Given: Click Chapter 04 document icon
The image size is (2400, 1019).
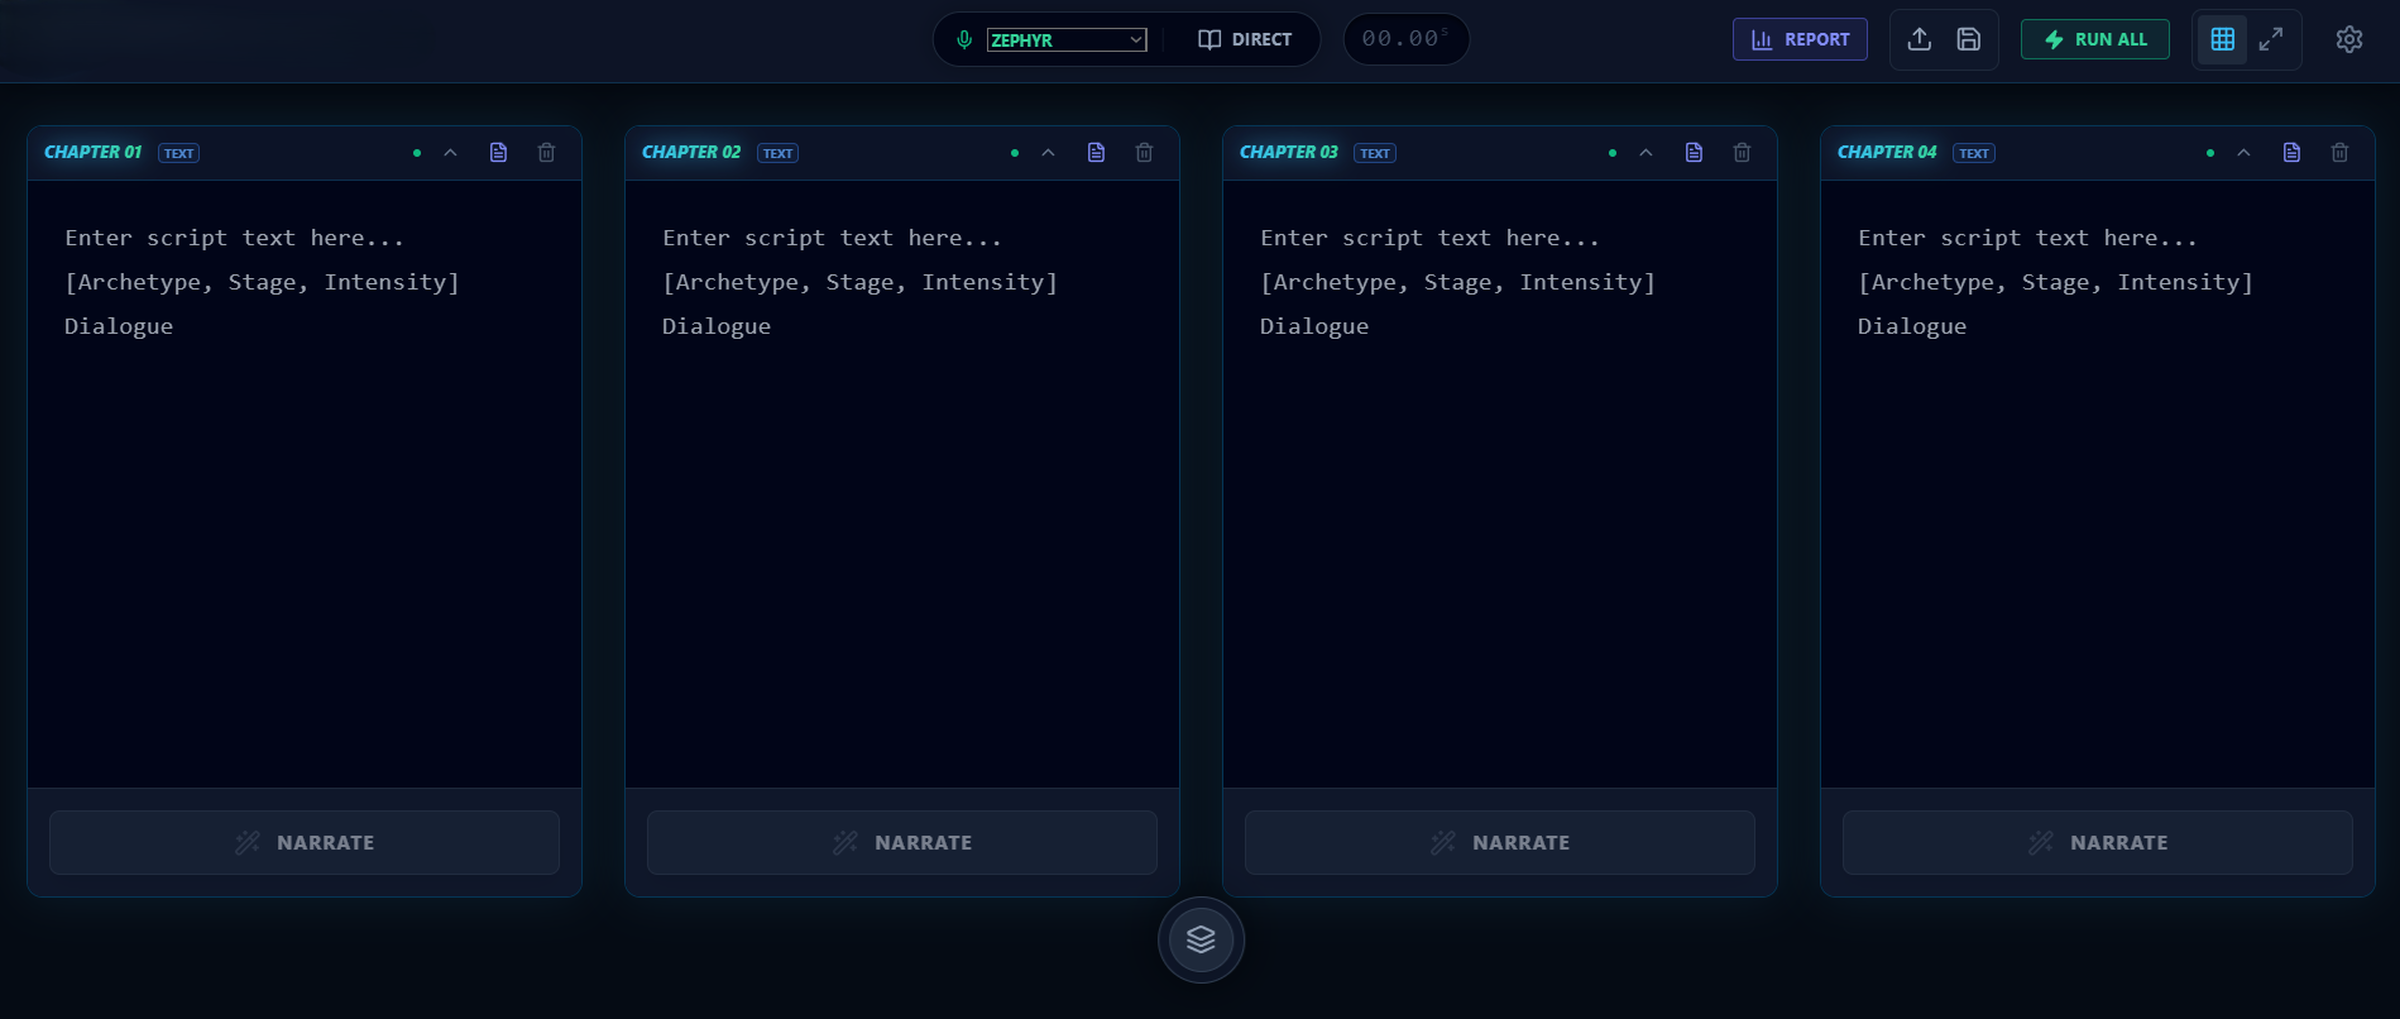Looking at the screenshot, I should pos(2292,152).
